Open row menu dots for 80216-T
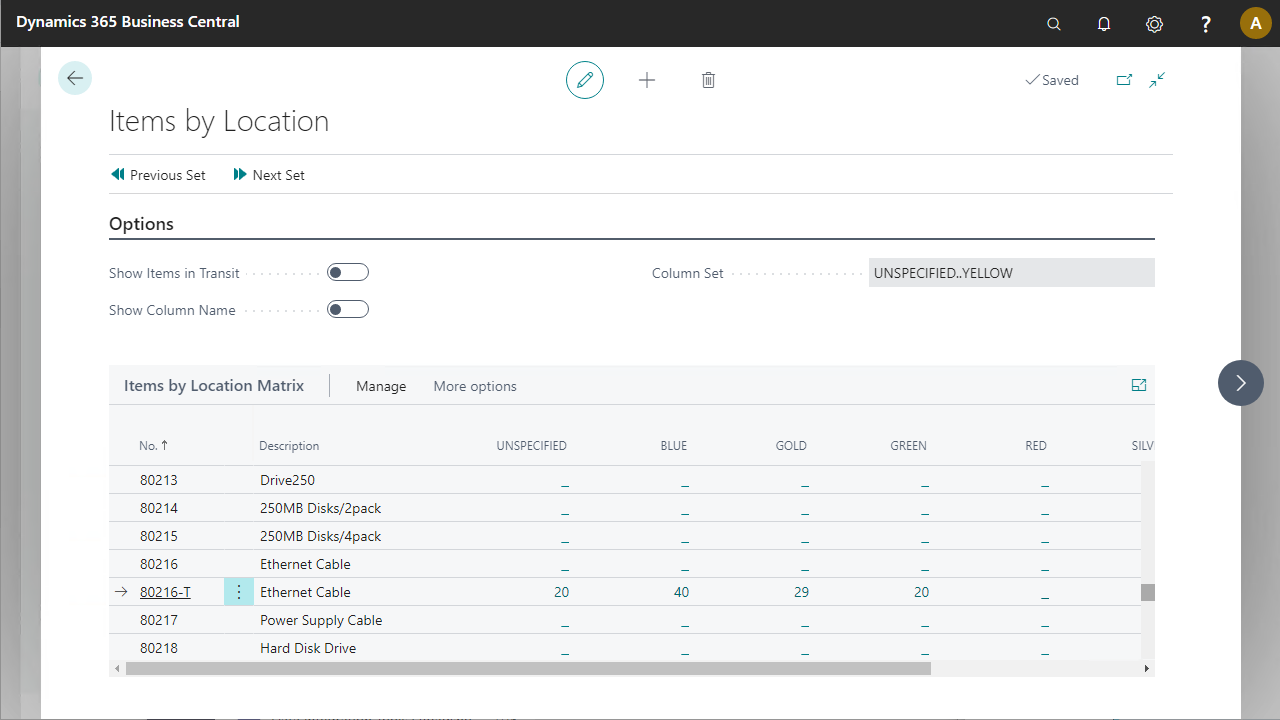Screen dimensions: 1280x720 click(238, 592)
